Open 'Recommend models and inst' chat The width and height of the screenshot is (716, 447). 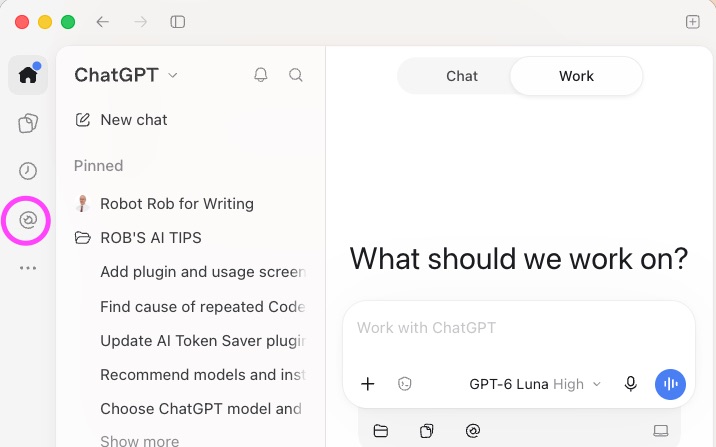point(203,374)
